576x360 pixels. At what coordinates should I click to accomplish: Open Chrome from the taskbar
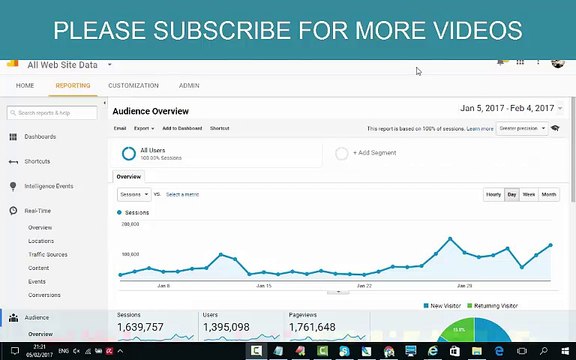pyautogui.click(x=389, y=351)
